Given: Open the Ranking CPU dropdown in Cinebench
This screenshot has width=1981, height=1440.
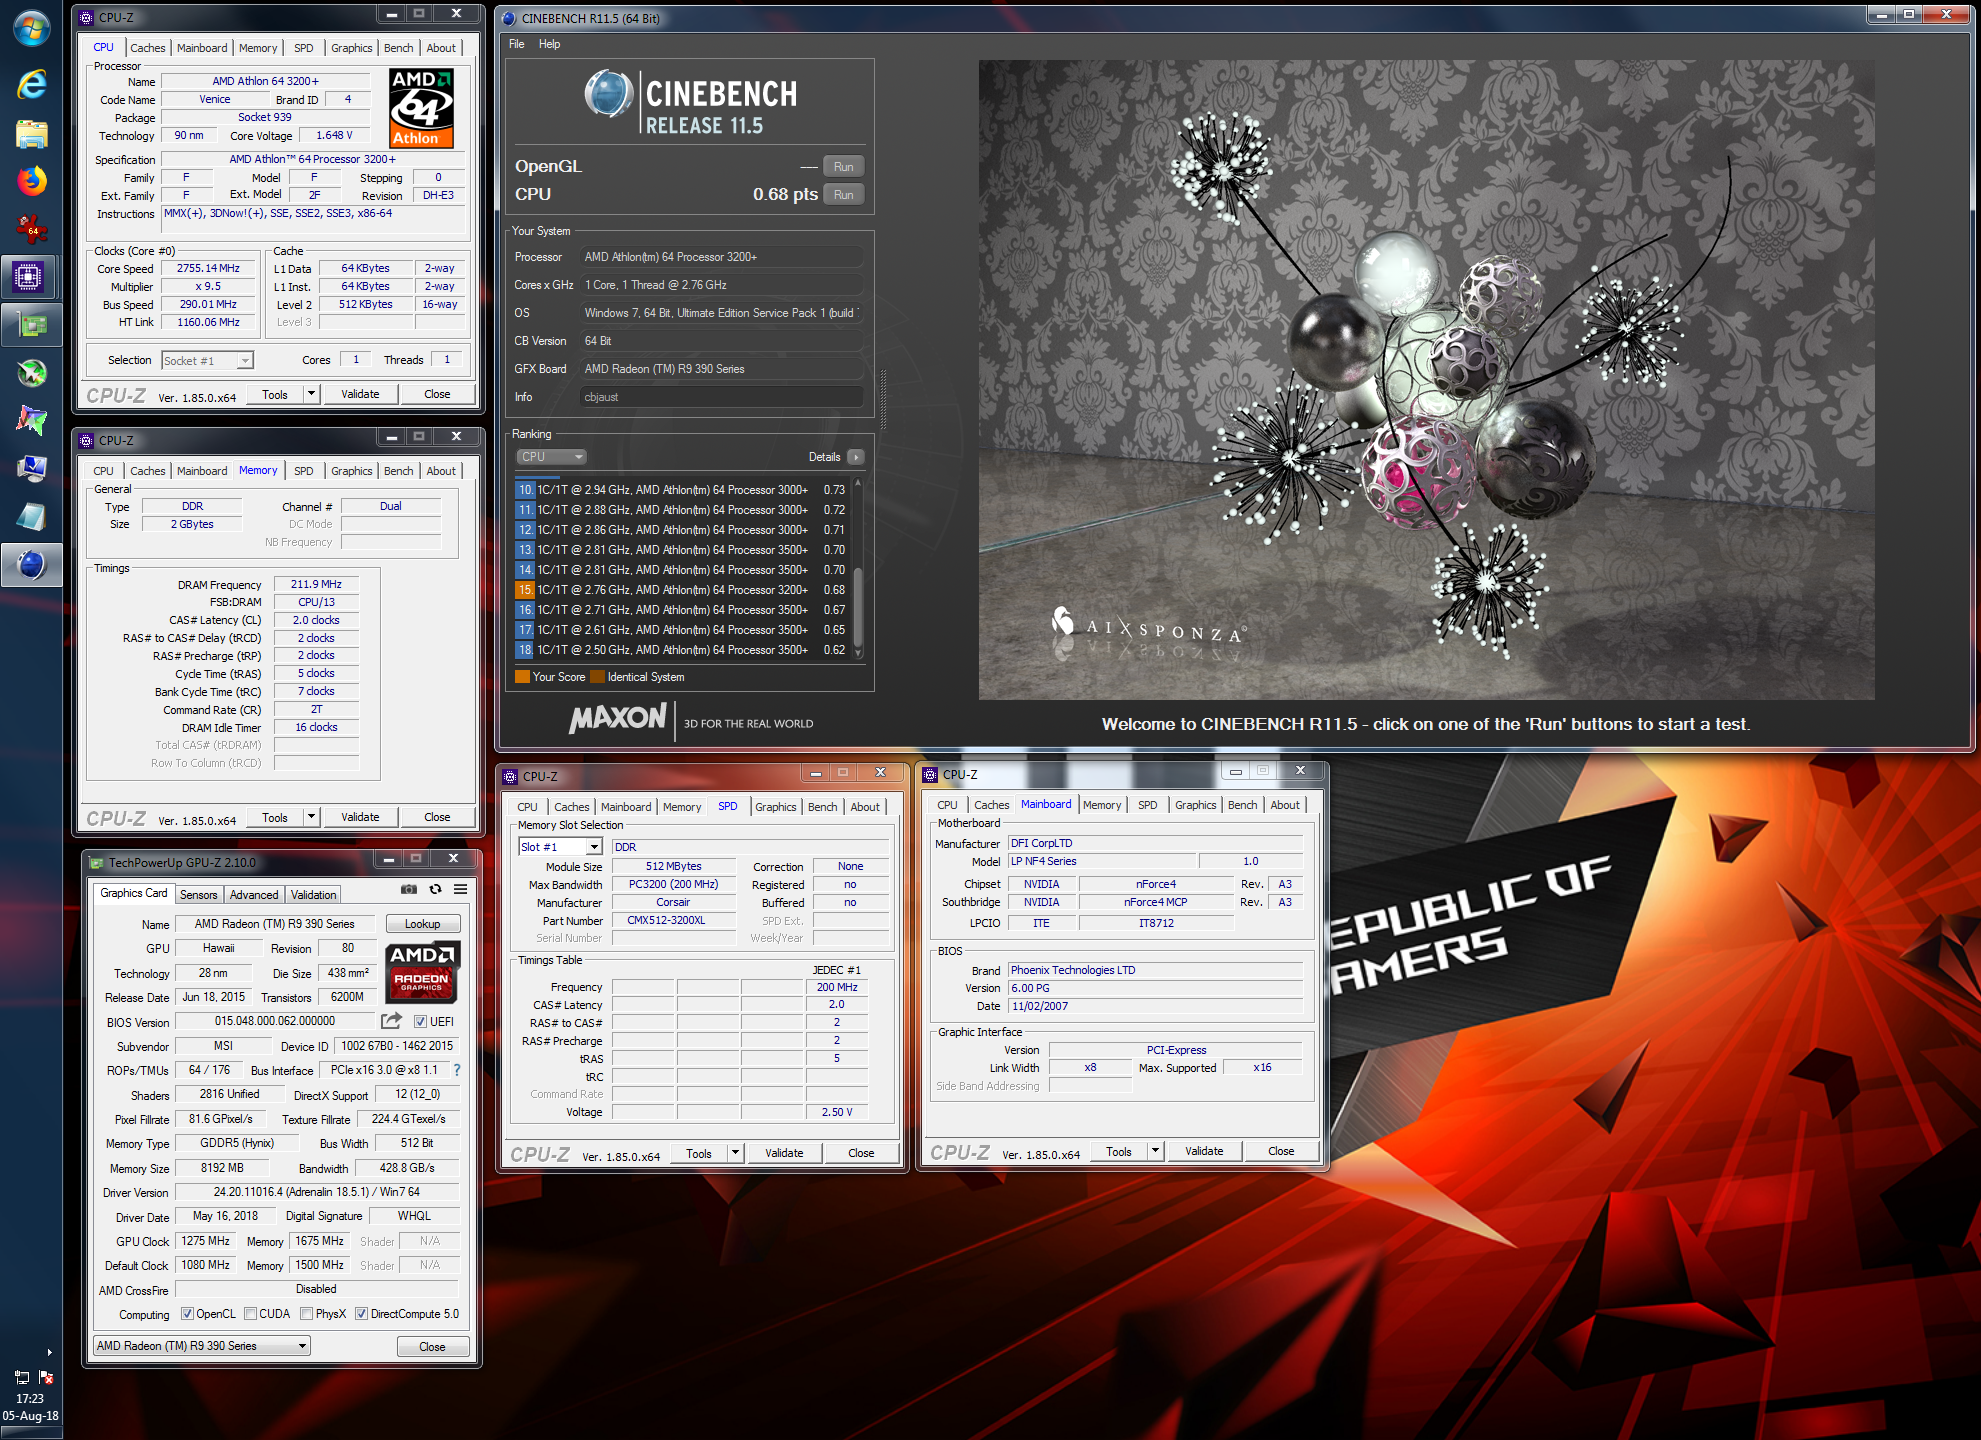Looking at the screenshot, I should (x=551, y=457).
